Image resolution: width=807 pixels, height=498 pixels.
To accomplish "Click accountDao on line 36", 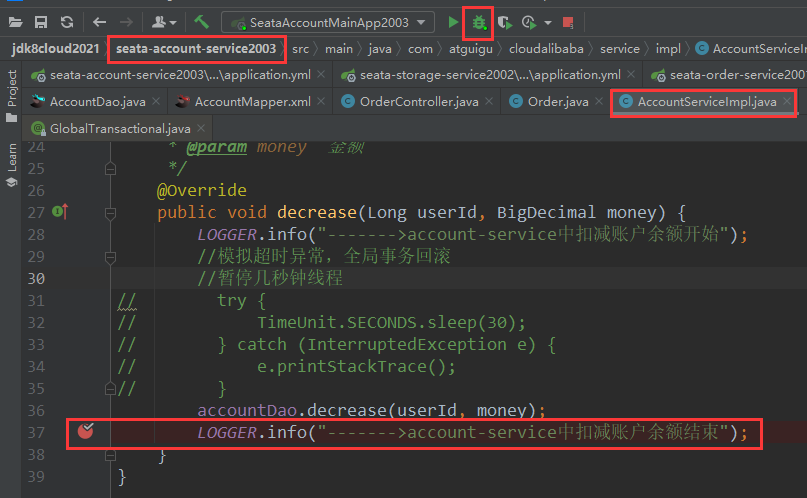I will (247, 411).
